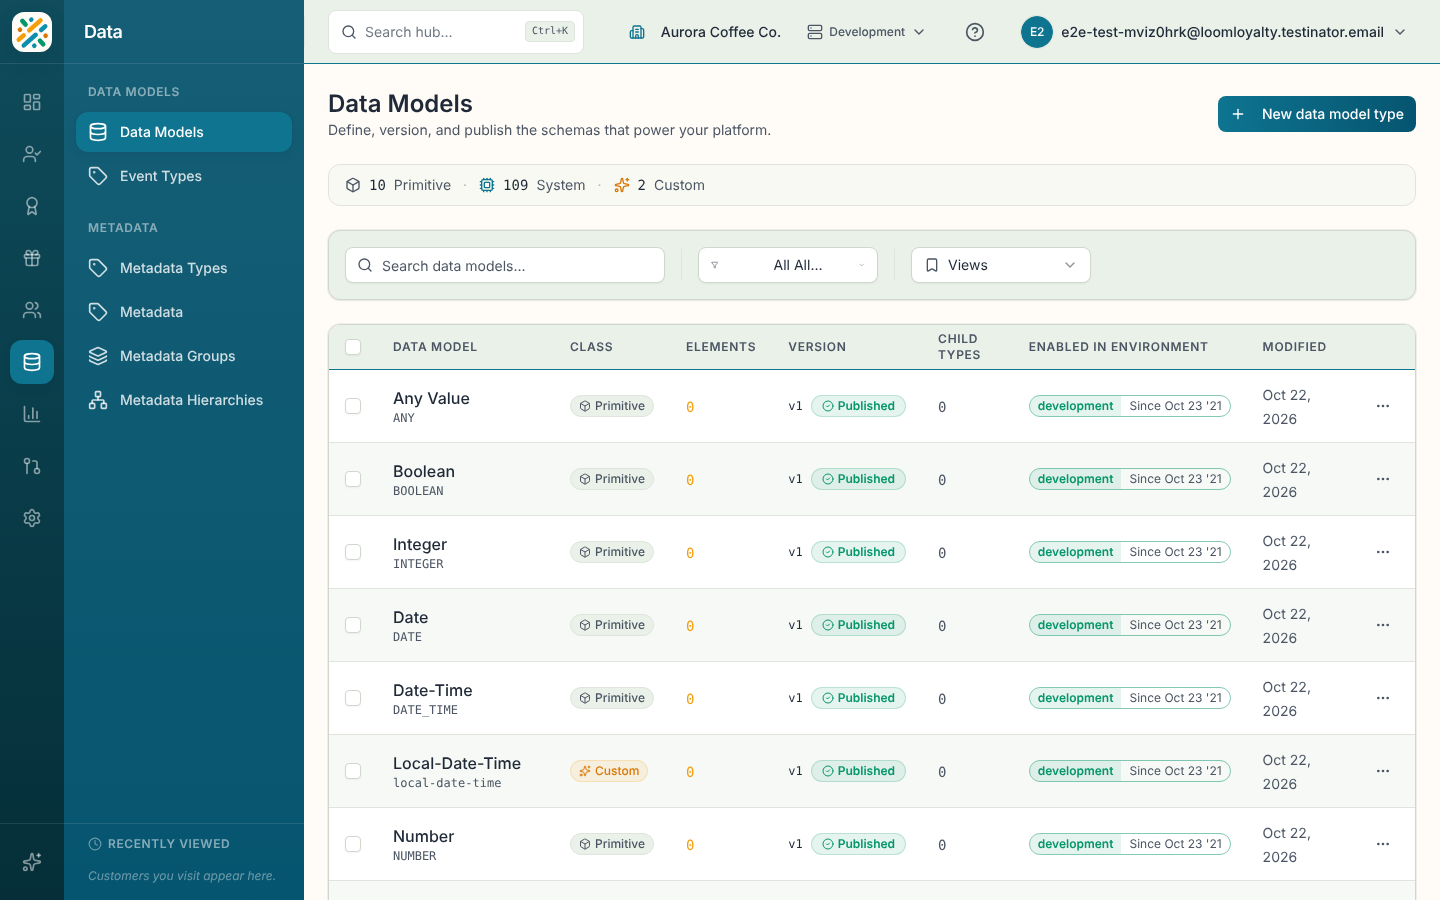Open row actions for Date-Time
This screenshot has height=900, width=1440.
click(x=1383, y=698)
